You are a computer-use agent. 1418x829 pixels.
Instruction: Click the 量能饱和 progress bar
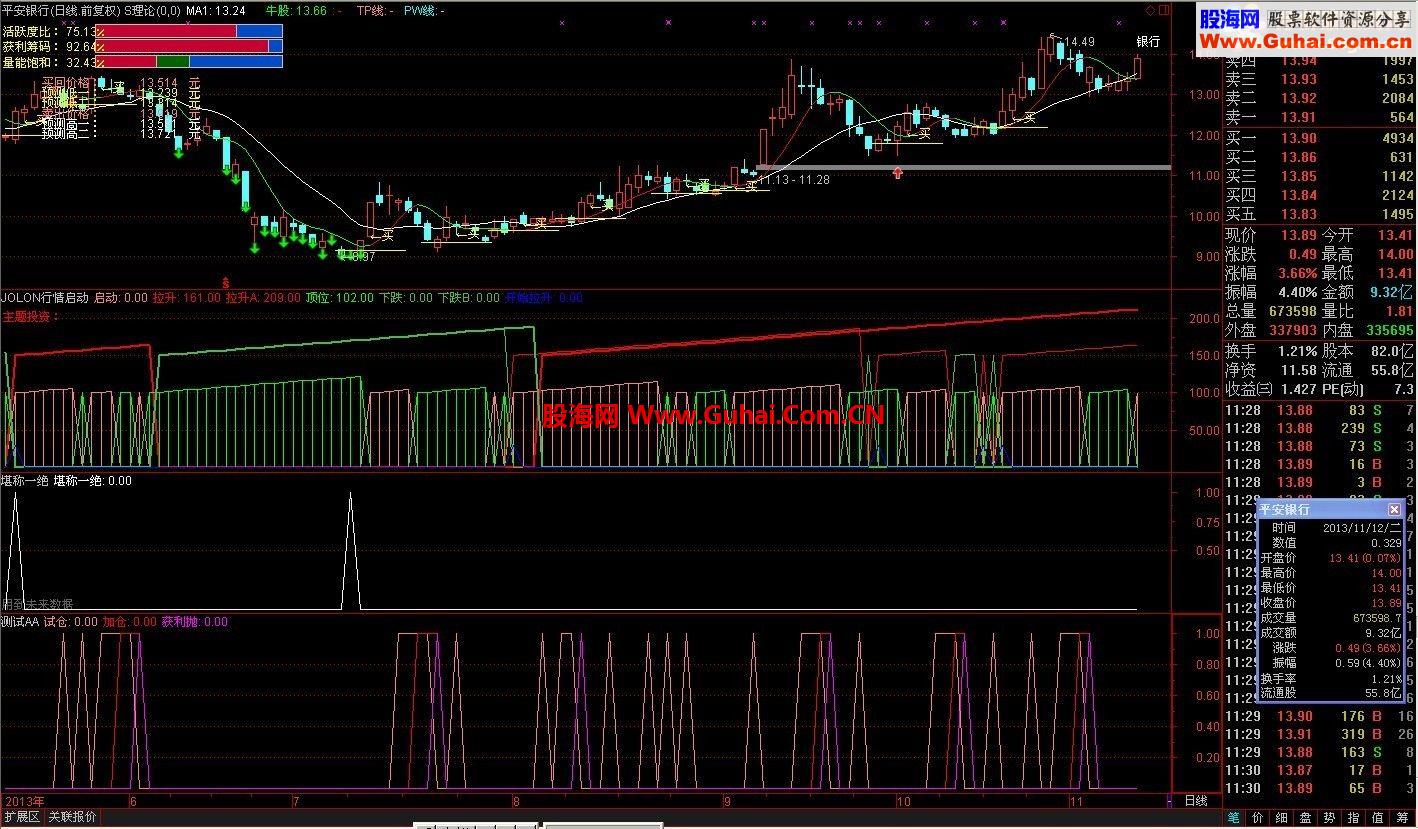tap(190, 62)
